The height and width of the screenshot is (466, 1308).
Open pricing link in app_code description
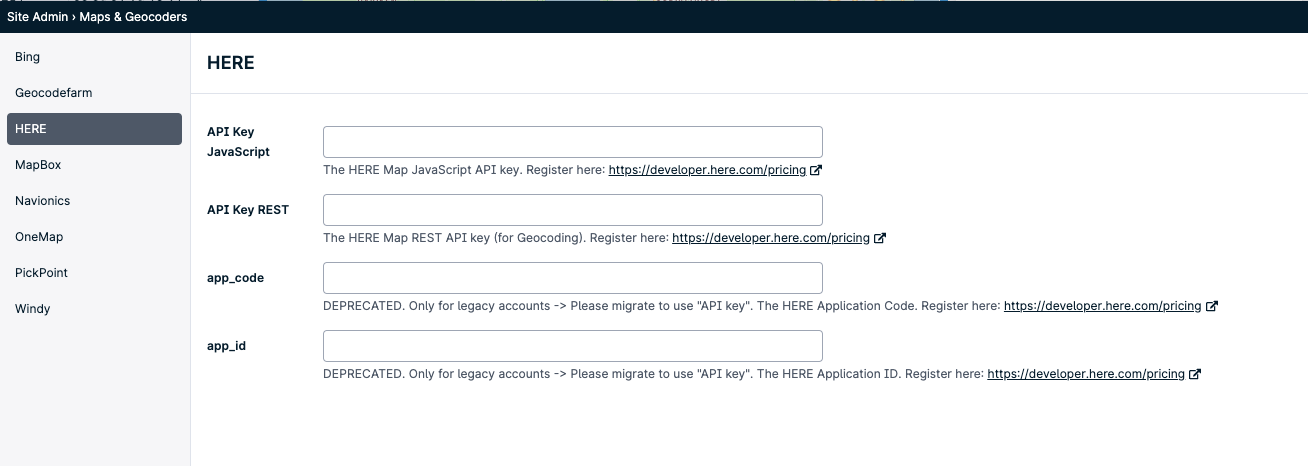[x=1102, y=306]
